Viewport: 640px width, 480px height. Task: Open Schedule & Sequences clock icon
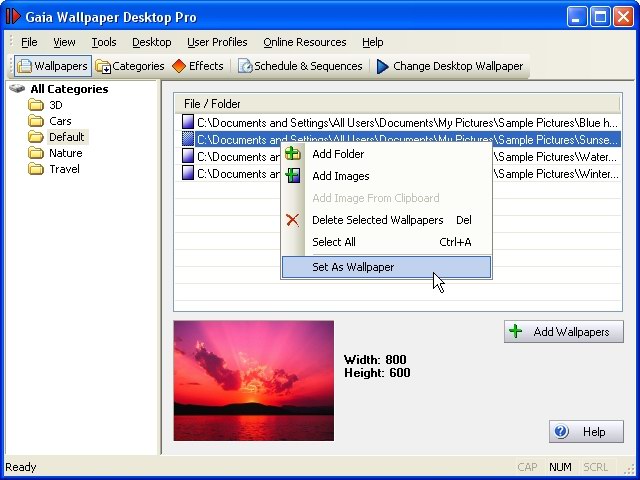tap(245, 66)
